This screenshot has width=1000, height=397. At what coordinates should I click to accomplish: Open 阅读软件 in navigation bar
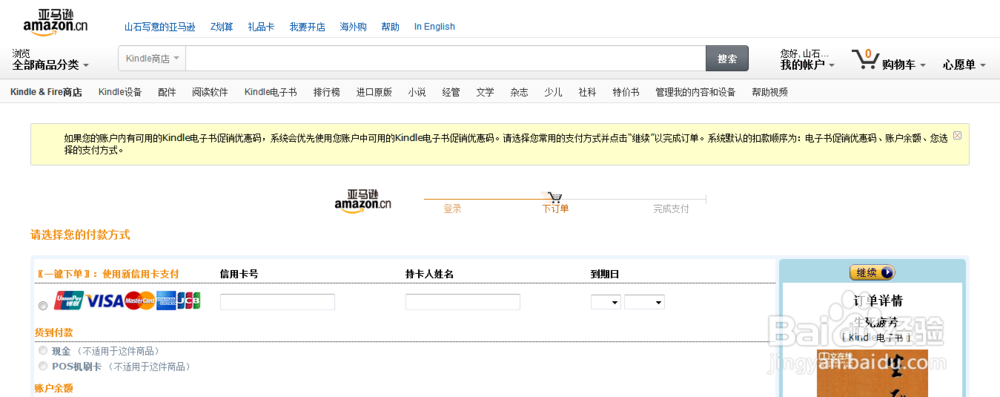click(x=210, y=92)
